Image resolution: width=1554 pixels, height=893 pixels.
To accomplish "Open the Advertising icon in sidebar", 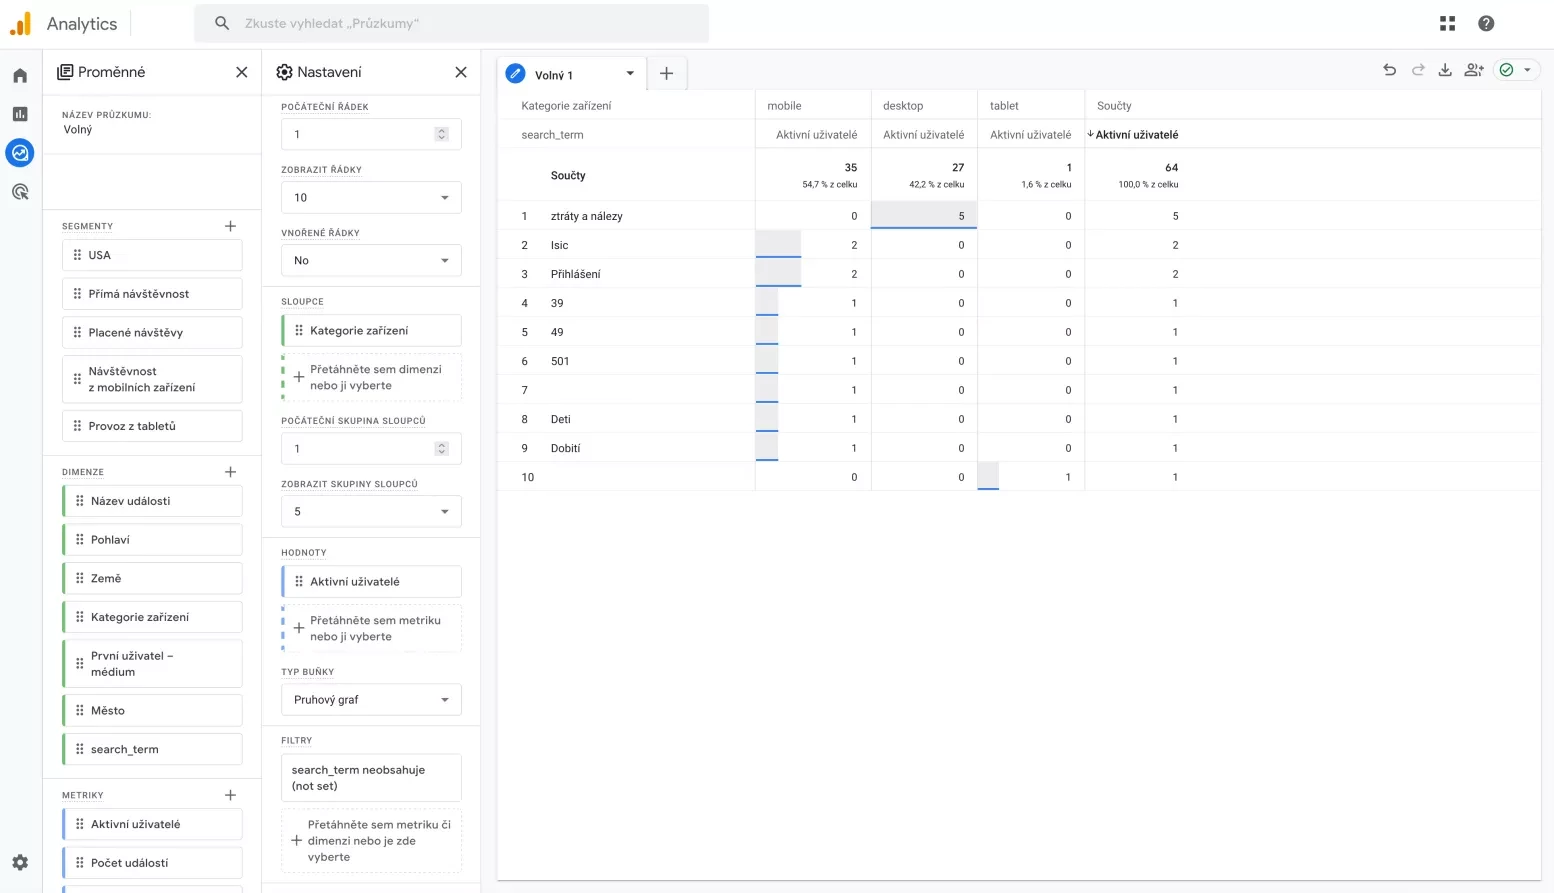I will pyautogui.click(x=20, y=192).
